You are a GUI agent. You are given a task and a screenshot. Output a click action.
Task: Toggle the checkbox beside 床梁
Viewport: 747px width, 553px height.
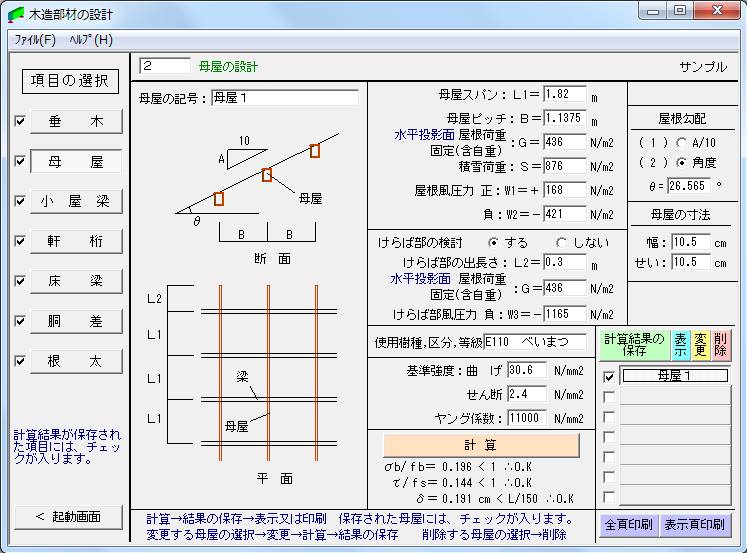click(20, 281)
